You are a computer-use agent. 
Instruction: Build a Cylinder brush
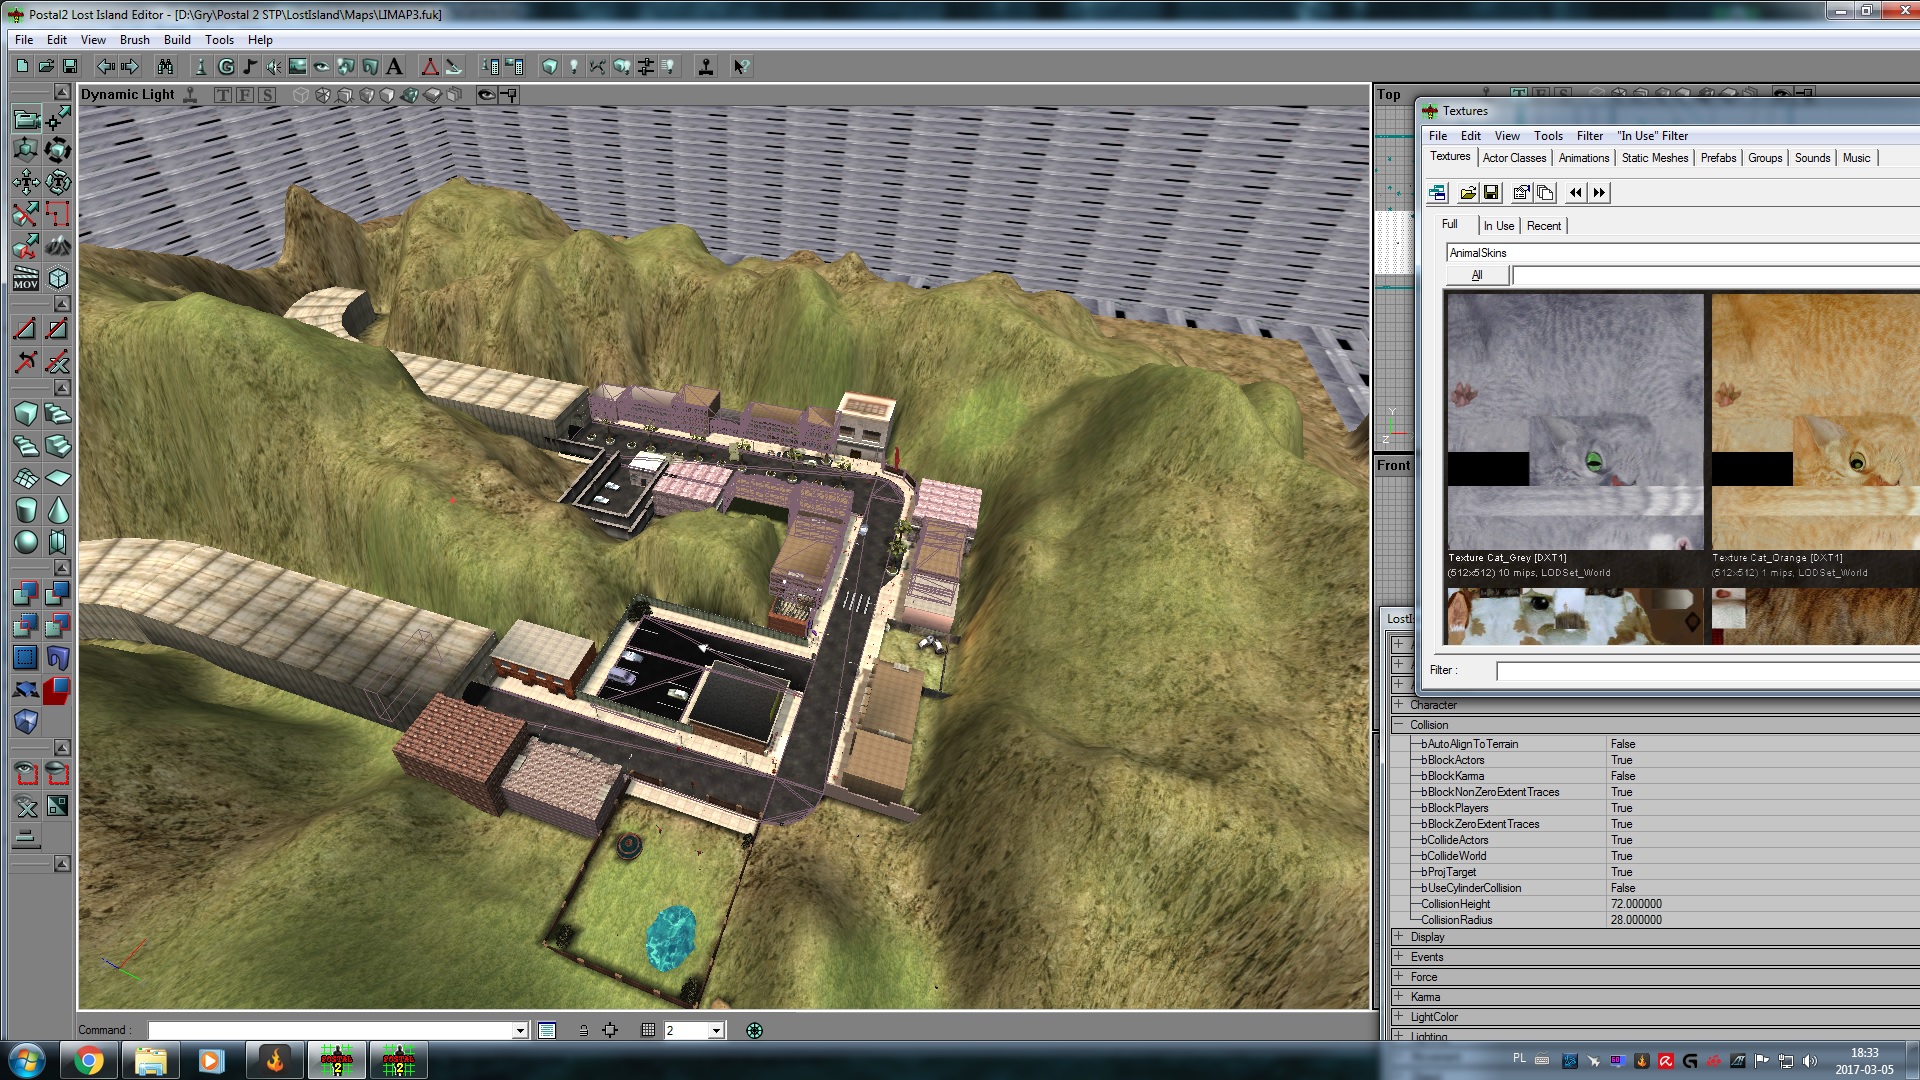26,510
